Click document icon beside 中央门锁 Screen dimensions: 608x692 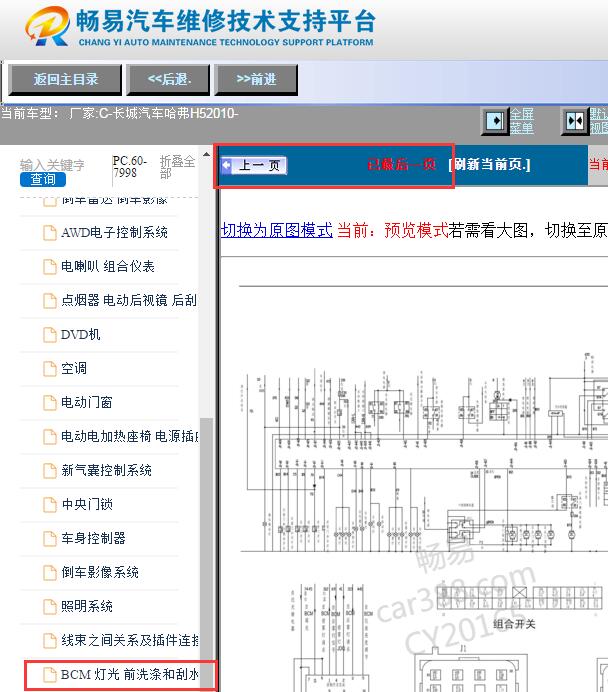coord(49,505)
